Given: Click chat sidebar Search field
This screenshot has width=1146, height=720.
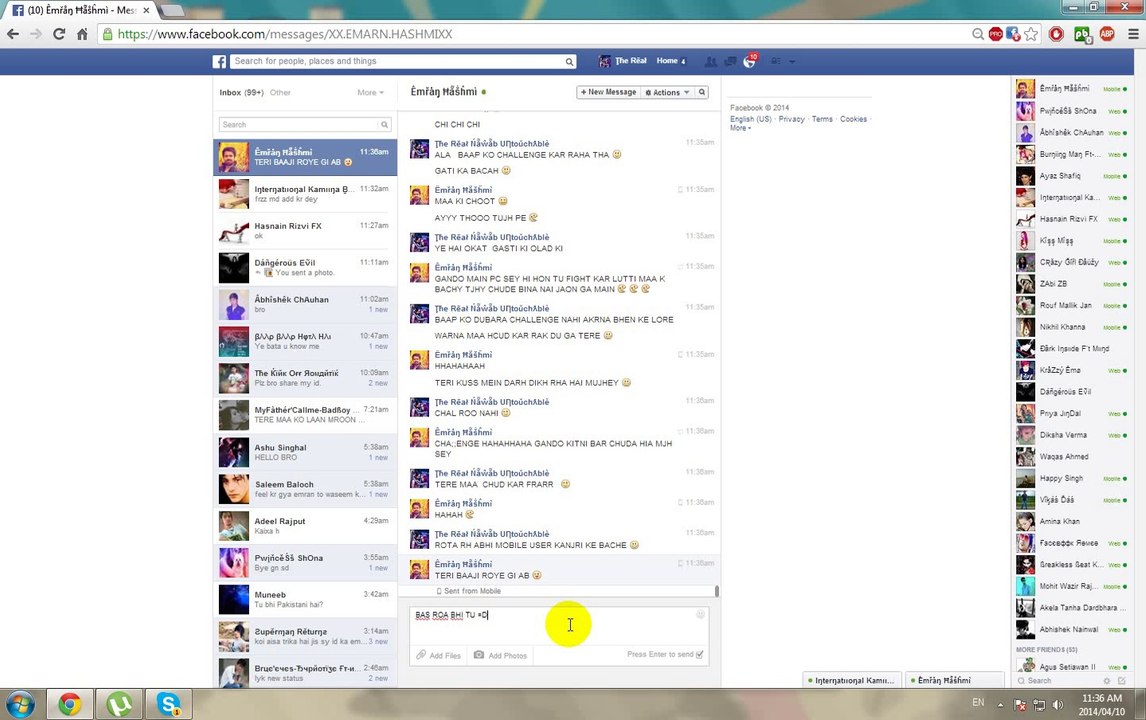Looking at the screenshot, I should tap(1056, 681).
